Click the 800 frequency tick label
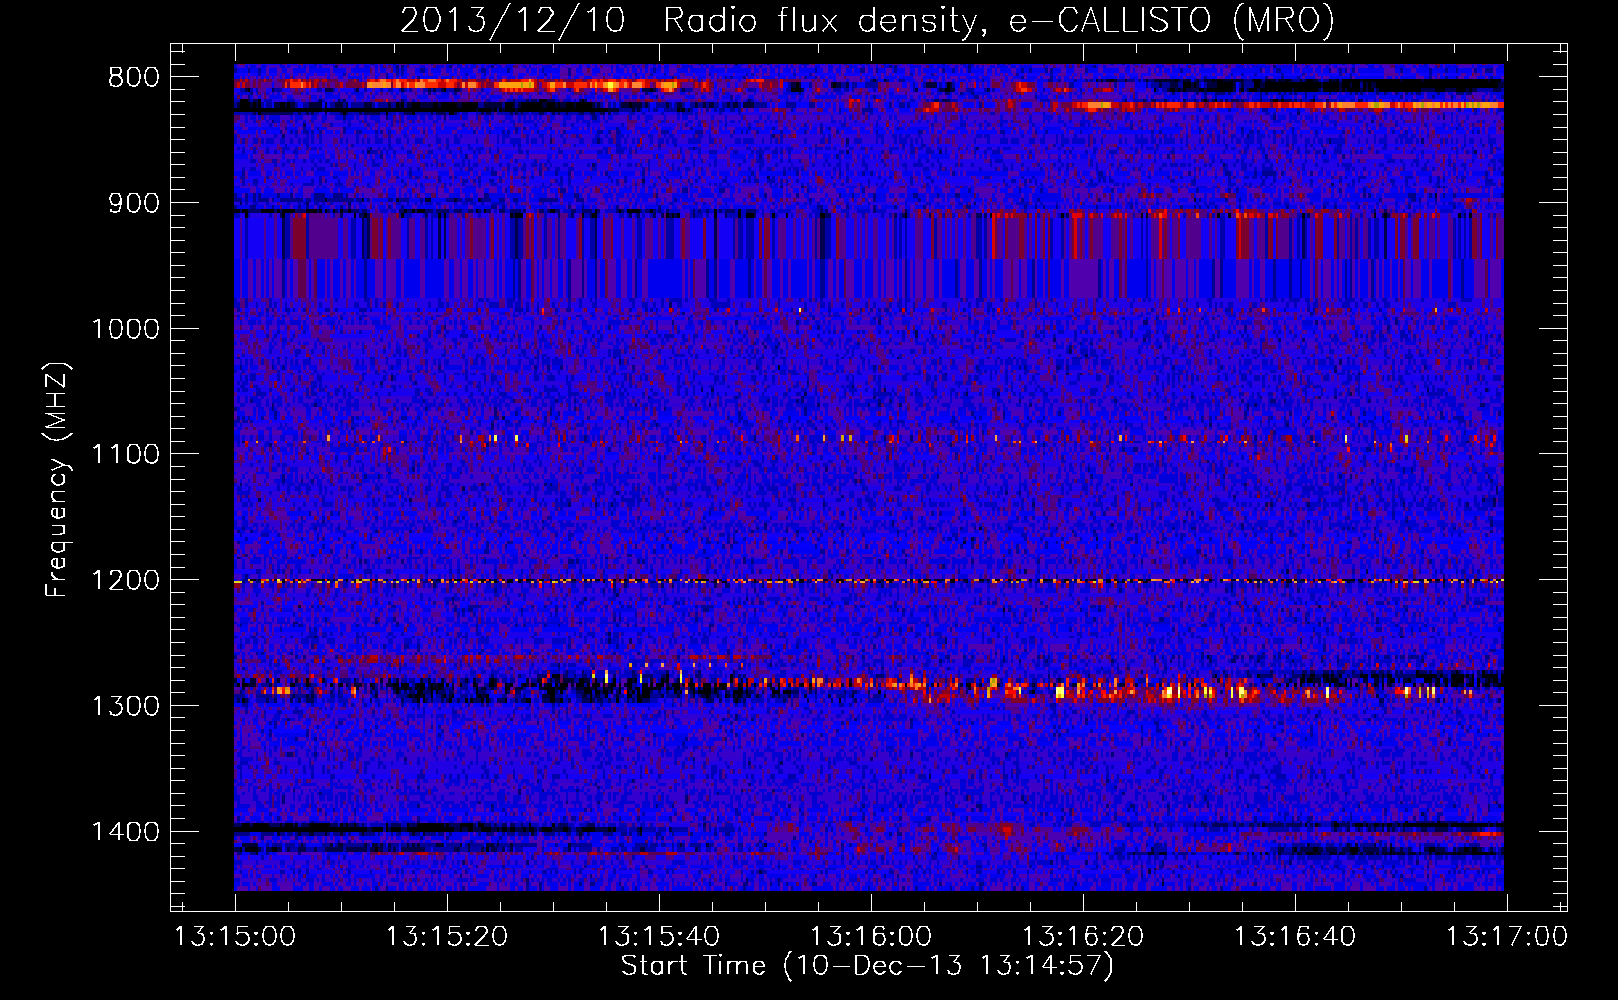The image size is (1618, 1000). 133,78
